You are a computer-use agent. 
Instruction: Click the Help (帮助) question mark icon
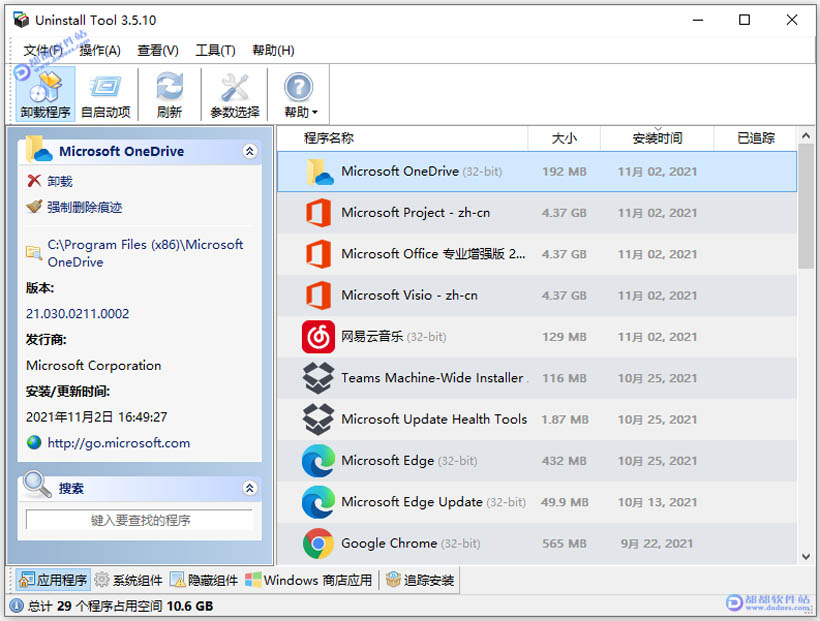(x=299, y=87)
